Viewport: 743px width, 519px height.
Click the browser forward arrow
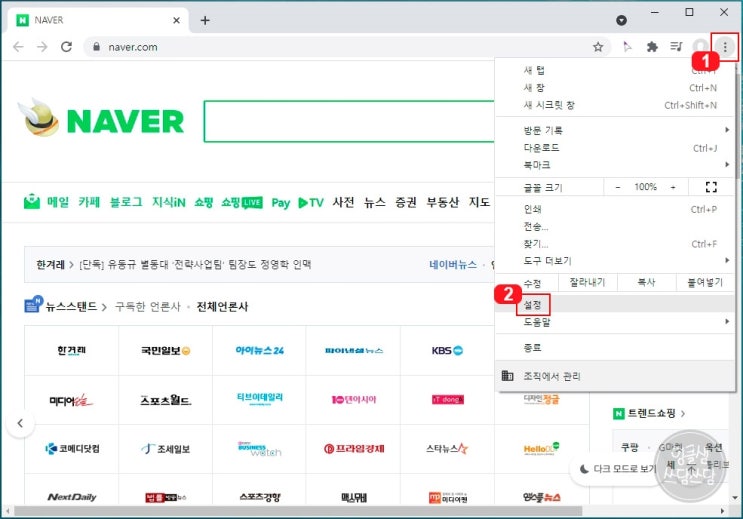pos(42,47)
